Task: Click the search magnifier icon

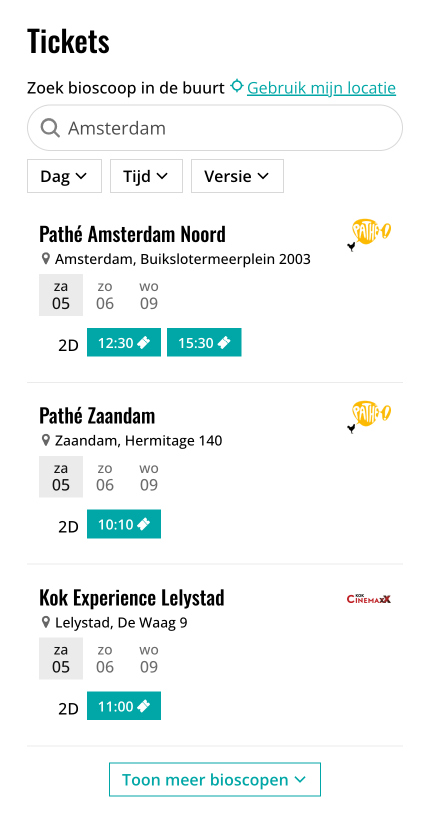Action: coord(50,128)
